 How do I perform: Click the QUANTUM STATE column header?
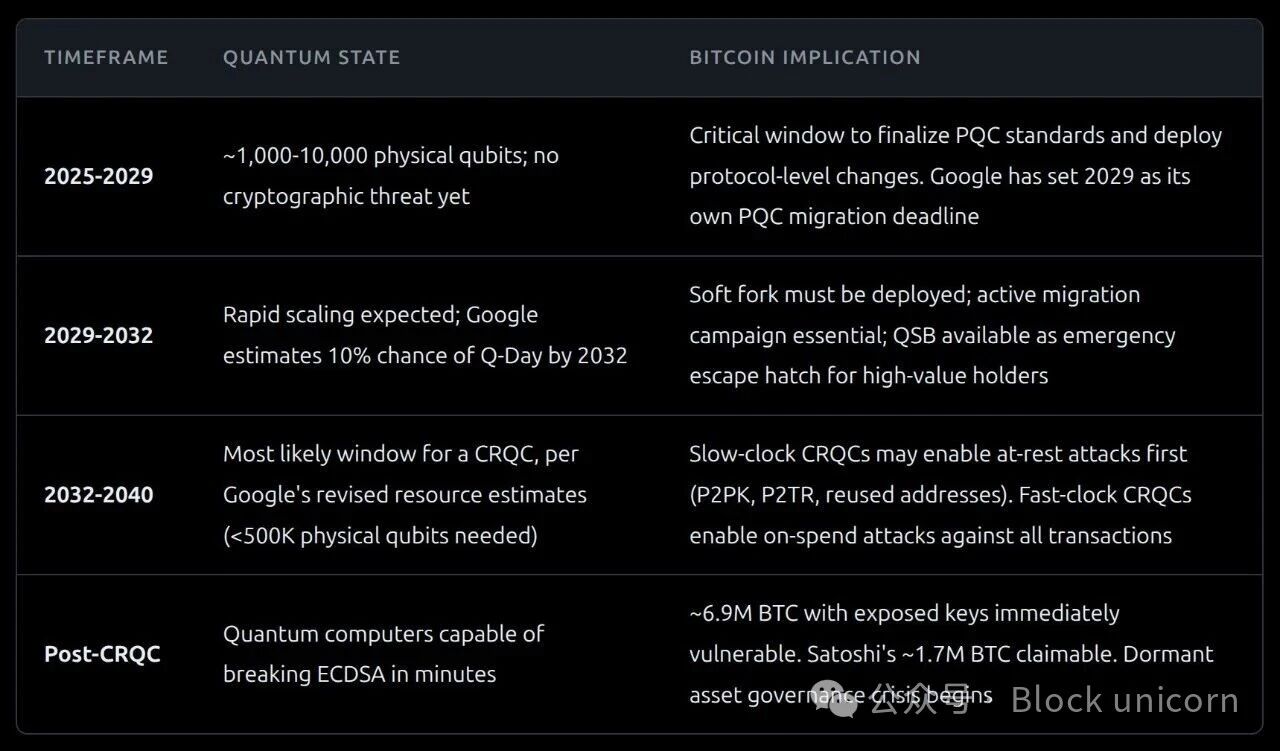[x=311, y=57]
